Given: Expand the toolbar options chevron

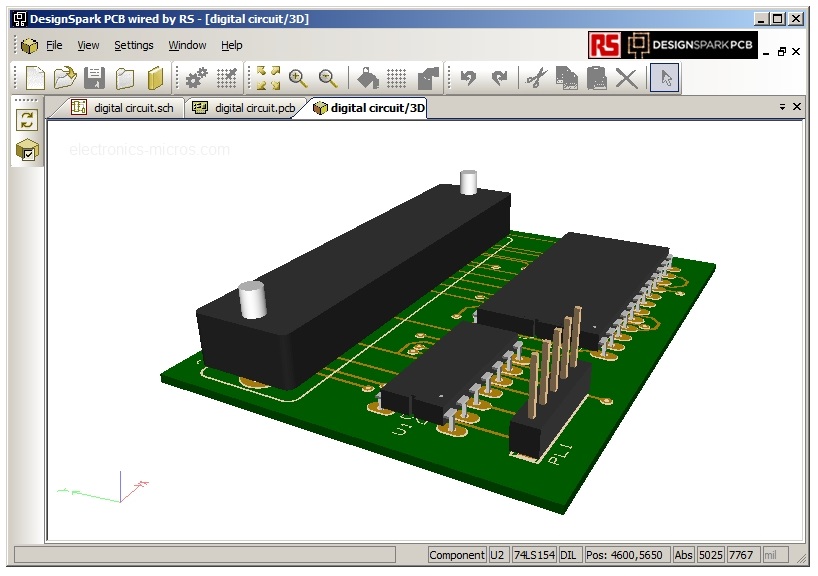Looking at the screenshot, I should point(782,104).
